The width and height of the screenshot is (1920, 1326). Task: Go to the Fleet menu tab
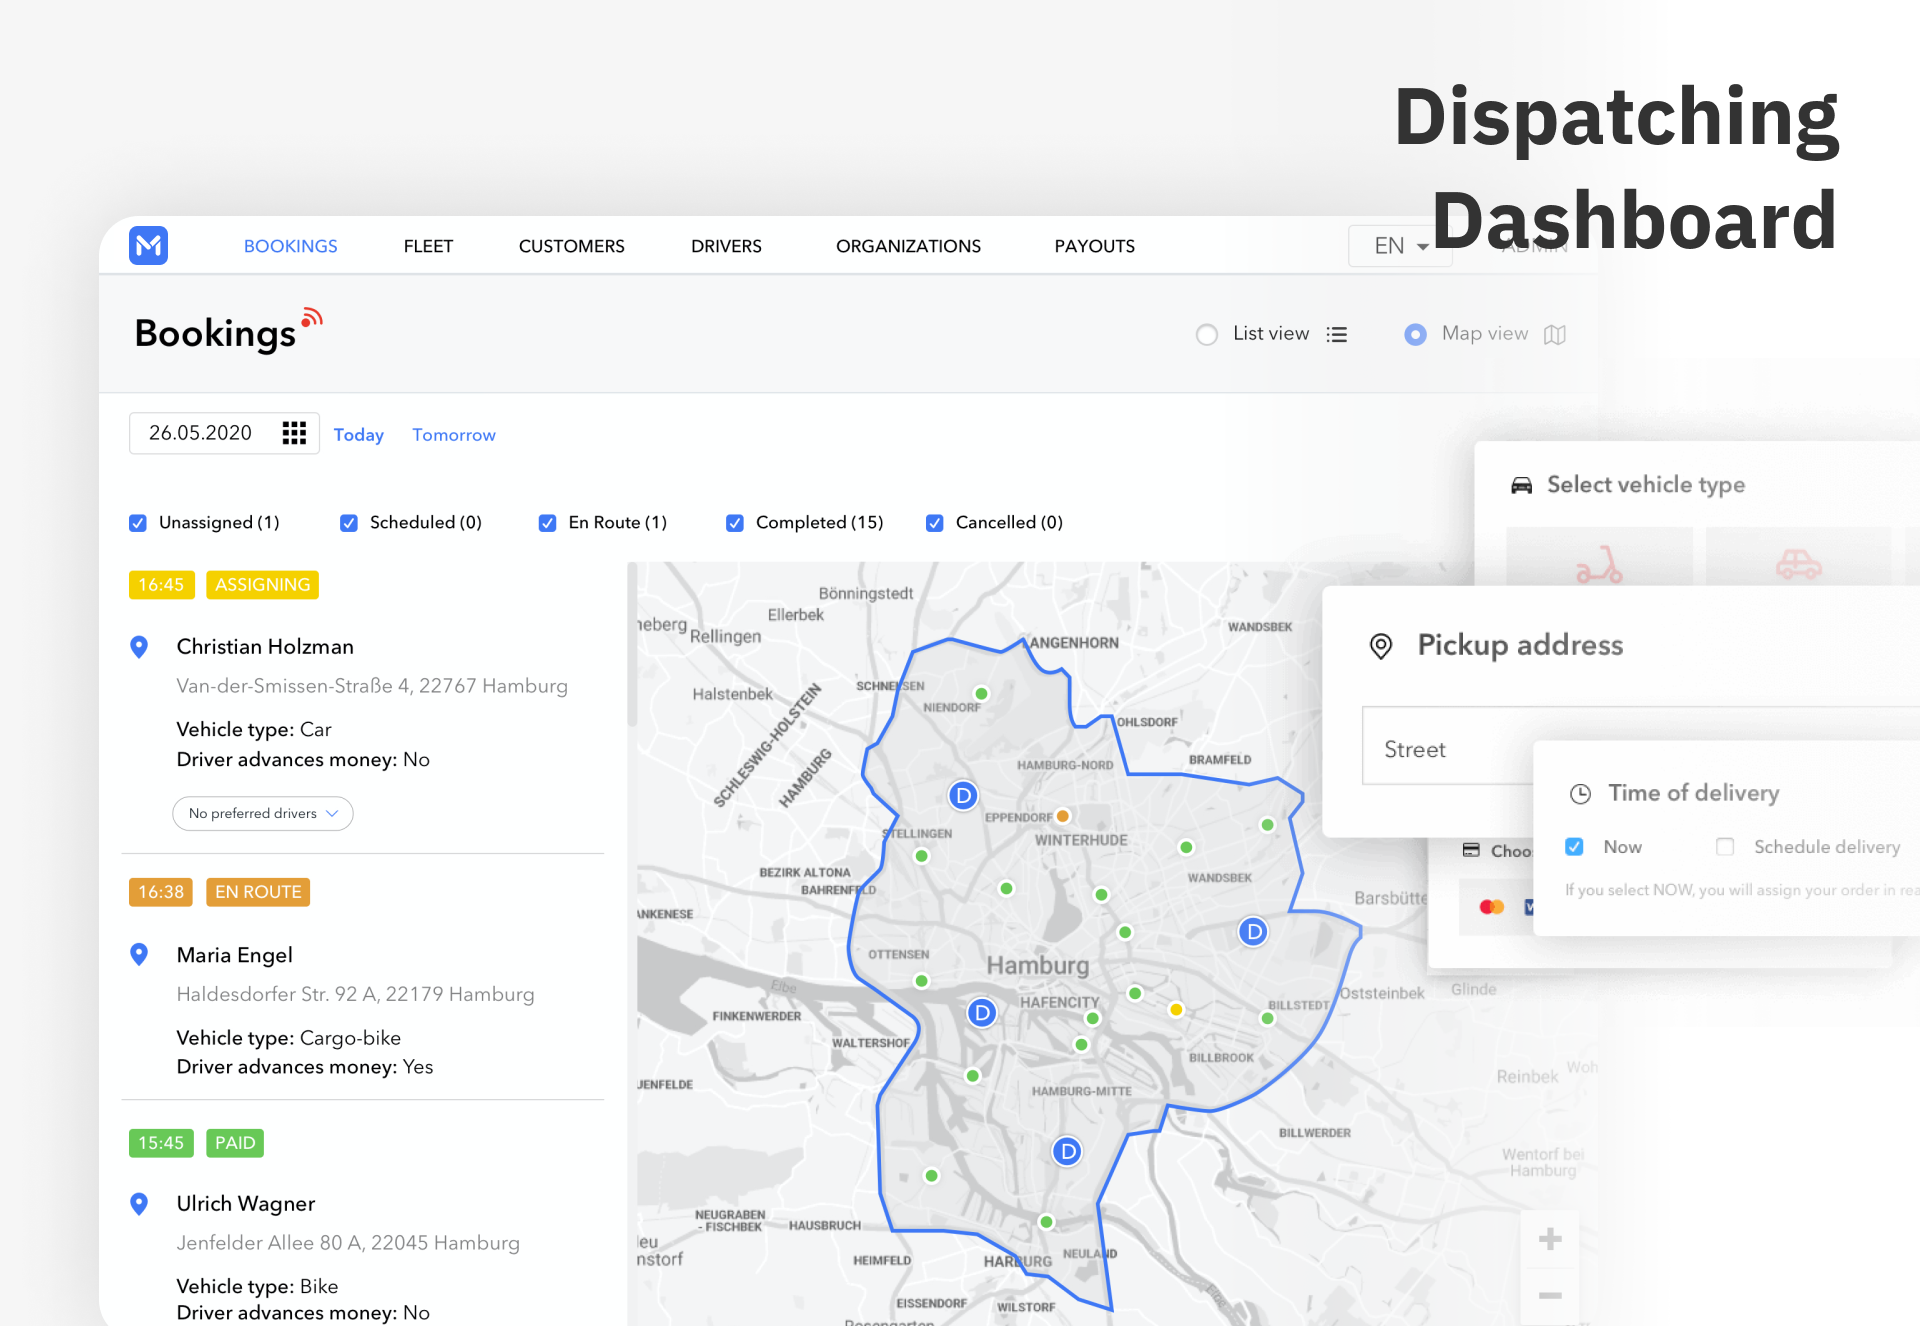pyautogui.click(x=428, y=246)
